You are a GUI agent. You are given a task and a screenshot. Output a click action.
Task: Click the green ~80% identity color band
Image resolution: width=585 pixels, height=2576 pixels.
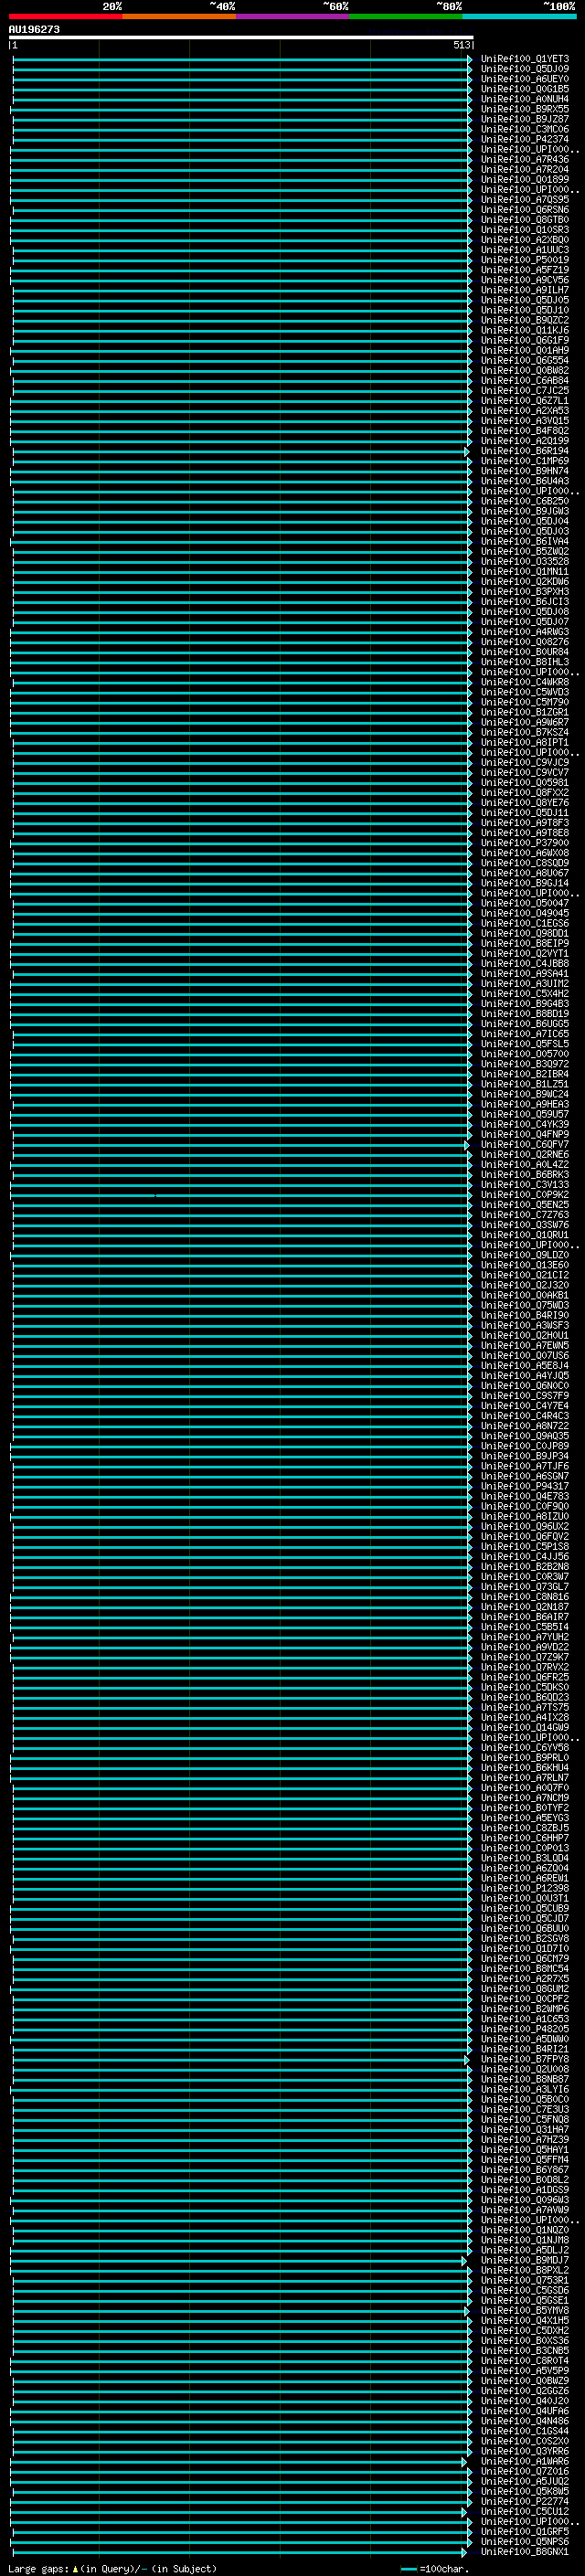pyautogui.click(x=406, y=16)
